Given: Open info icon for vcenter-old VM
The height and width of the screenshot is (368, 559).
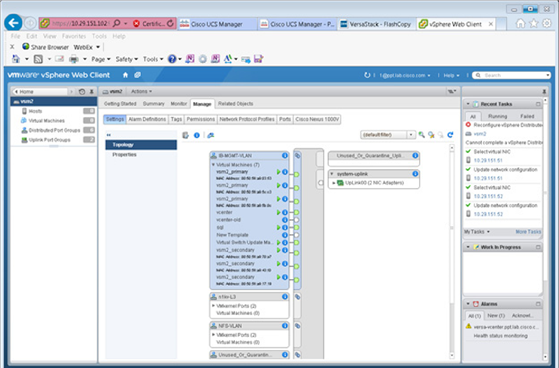Looking at the screenshot, I should [x=284, y=220].
